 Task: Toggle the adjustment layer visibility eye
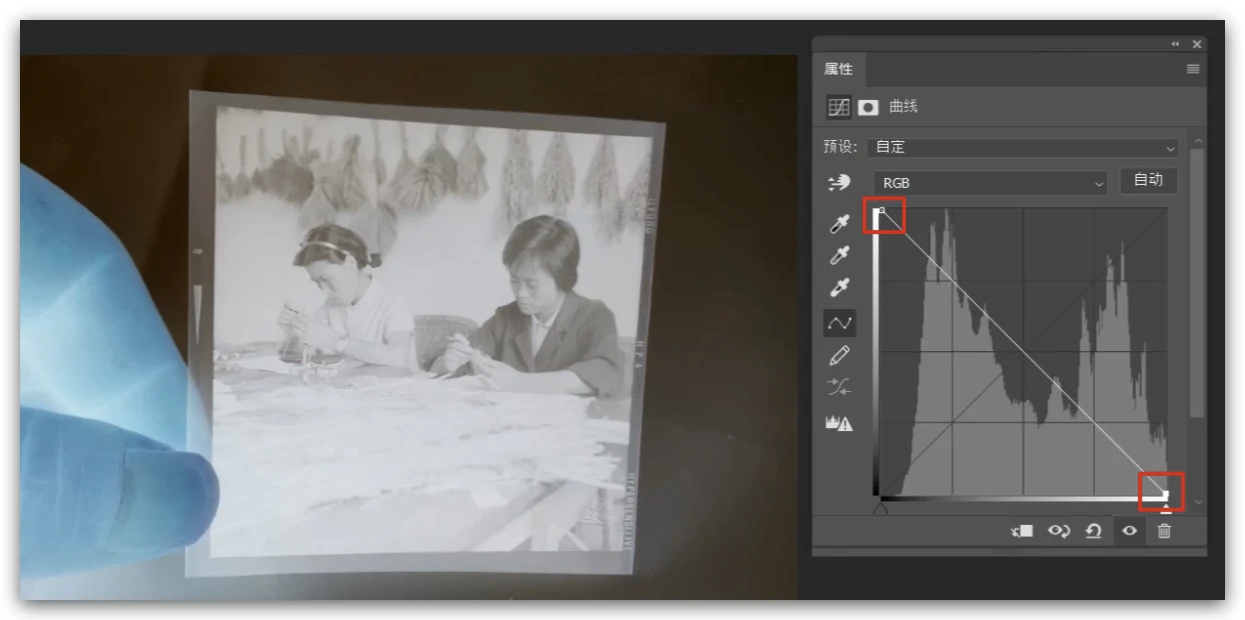click(1129, 531)
